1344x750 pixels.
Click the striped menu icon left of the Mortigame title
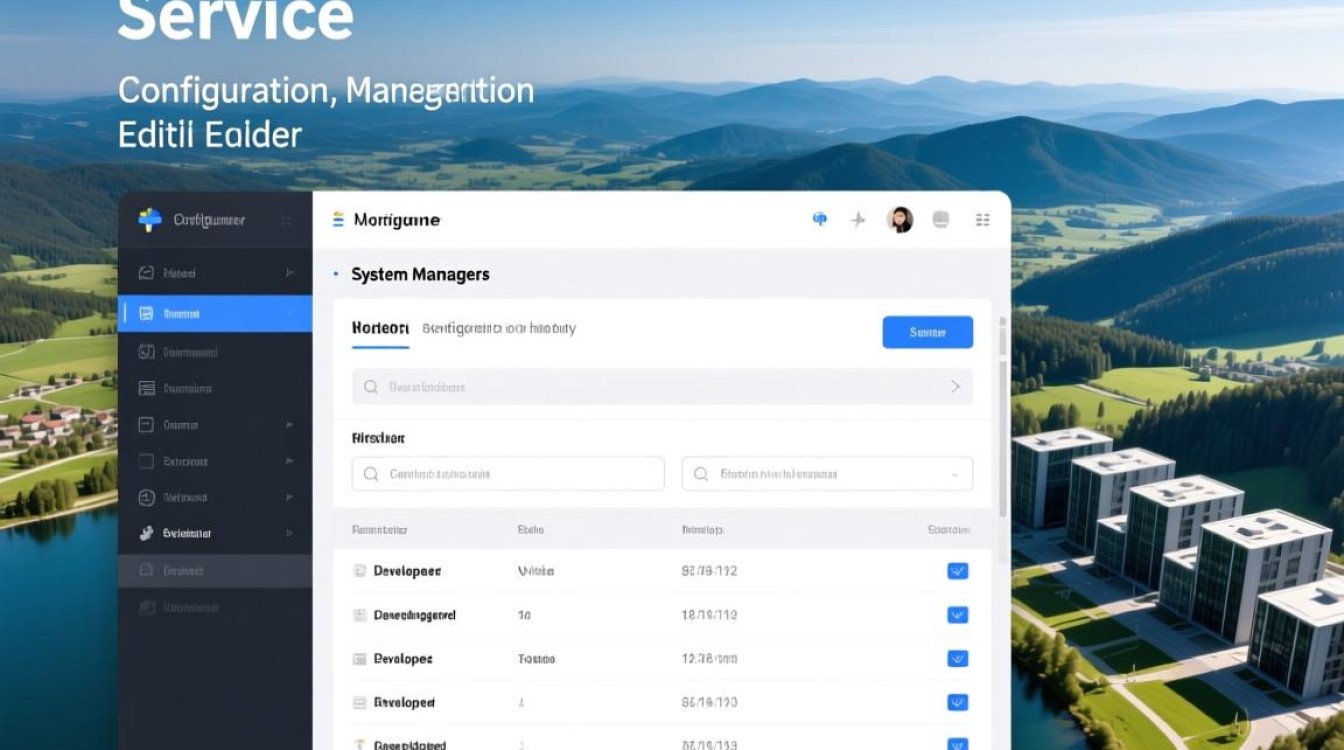[x=338, y=220]
